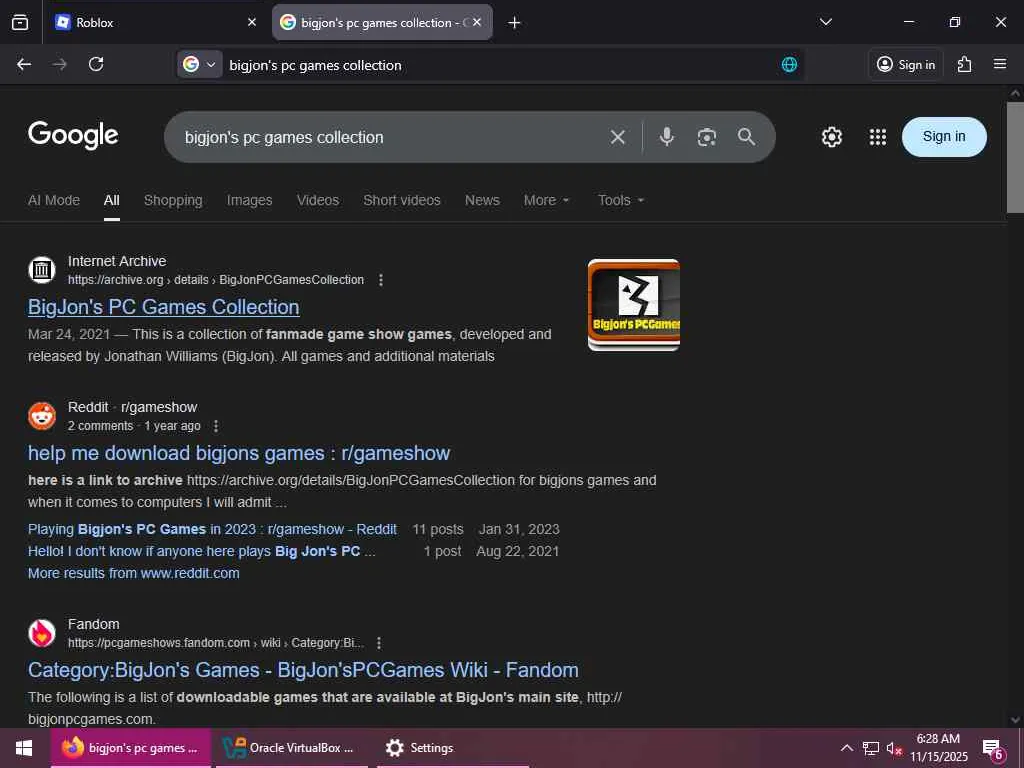Click the Bigjon's PCGames thumbnail image
The width and height of the screenshot is (1024, 768).
[x=633, y=305]
